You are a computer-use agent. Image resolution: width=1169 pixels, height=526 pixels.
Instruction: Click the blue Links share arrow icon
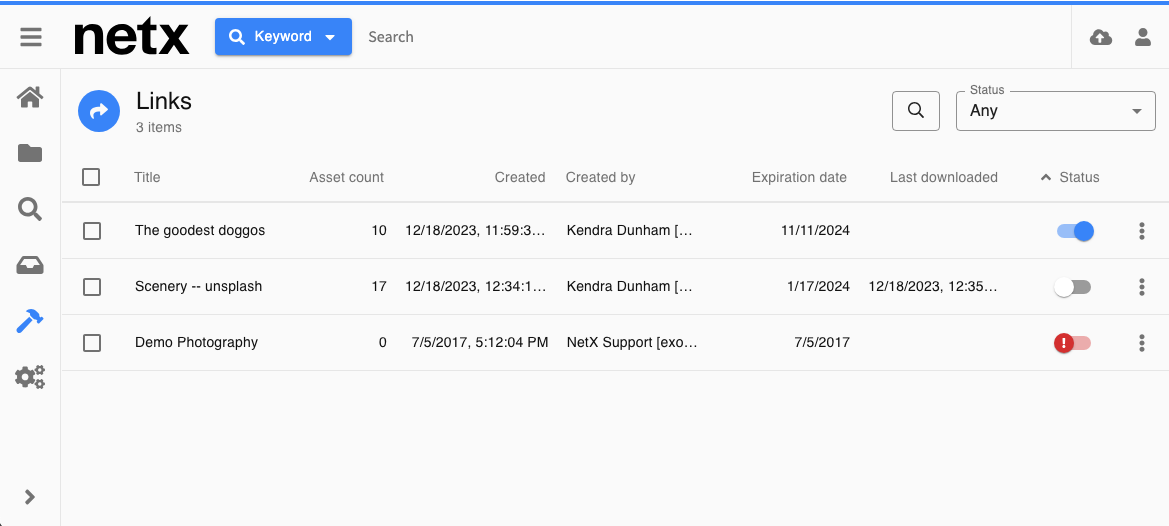[x=99, y=111]
